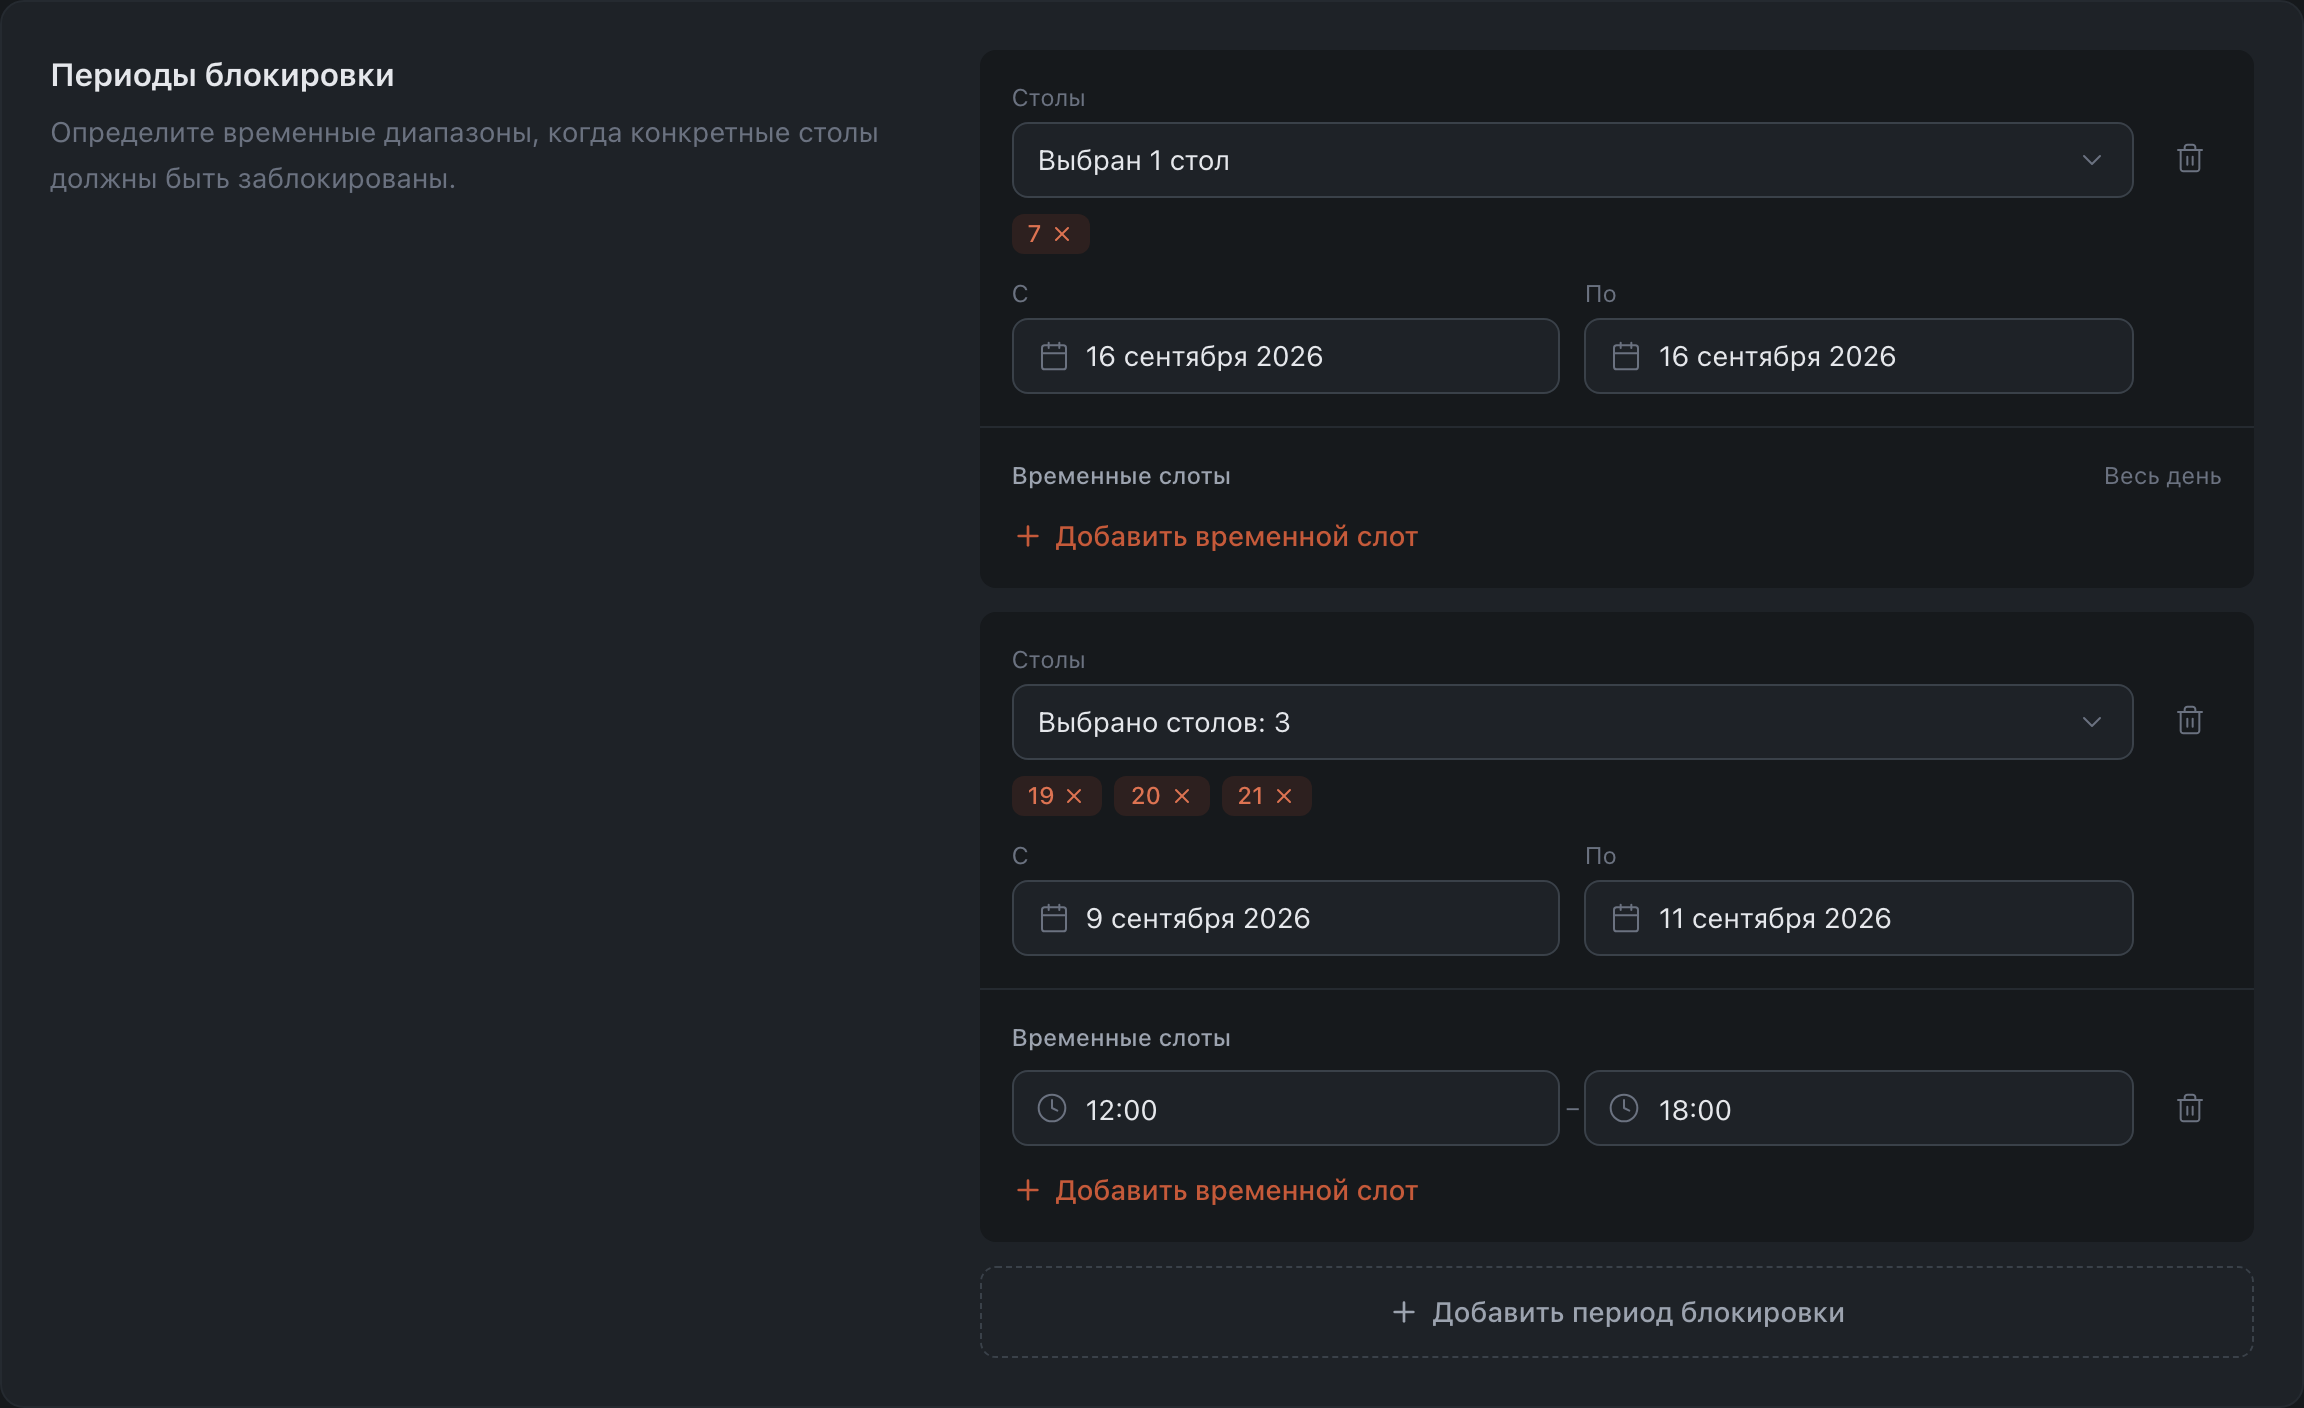Delete the blocking period for table 7
The width and height of the screenshot is (2304, 1408).
(2189, 159)
